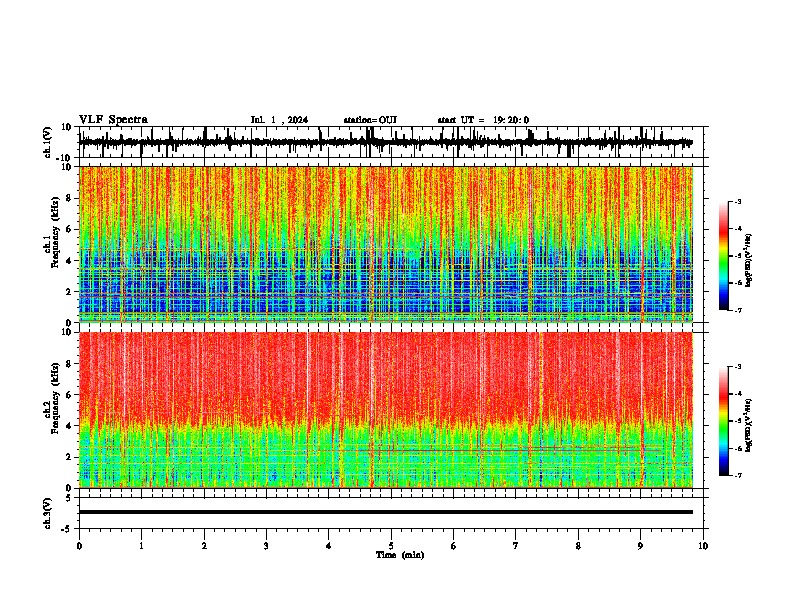
Task: Select the 'Jul 1, 2024' date label
Action: coord(279,120)
